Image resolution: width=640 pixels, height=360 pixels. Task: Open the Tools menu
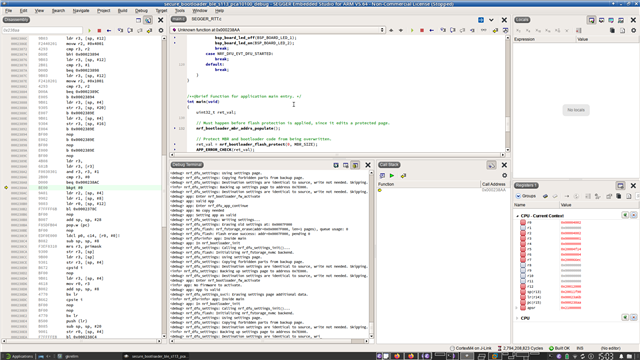[x=180, y=11]
